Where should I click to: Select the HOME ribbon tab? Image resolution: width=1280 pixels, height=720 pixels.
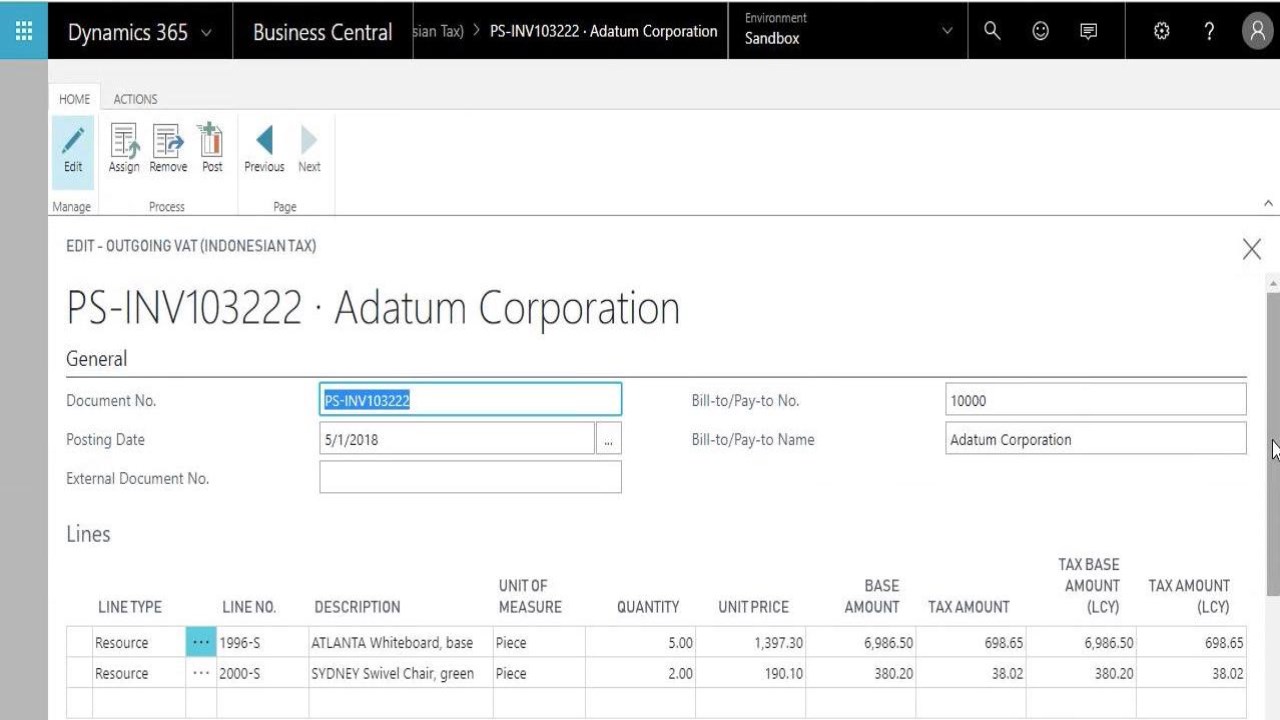point(74,99)
